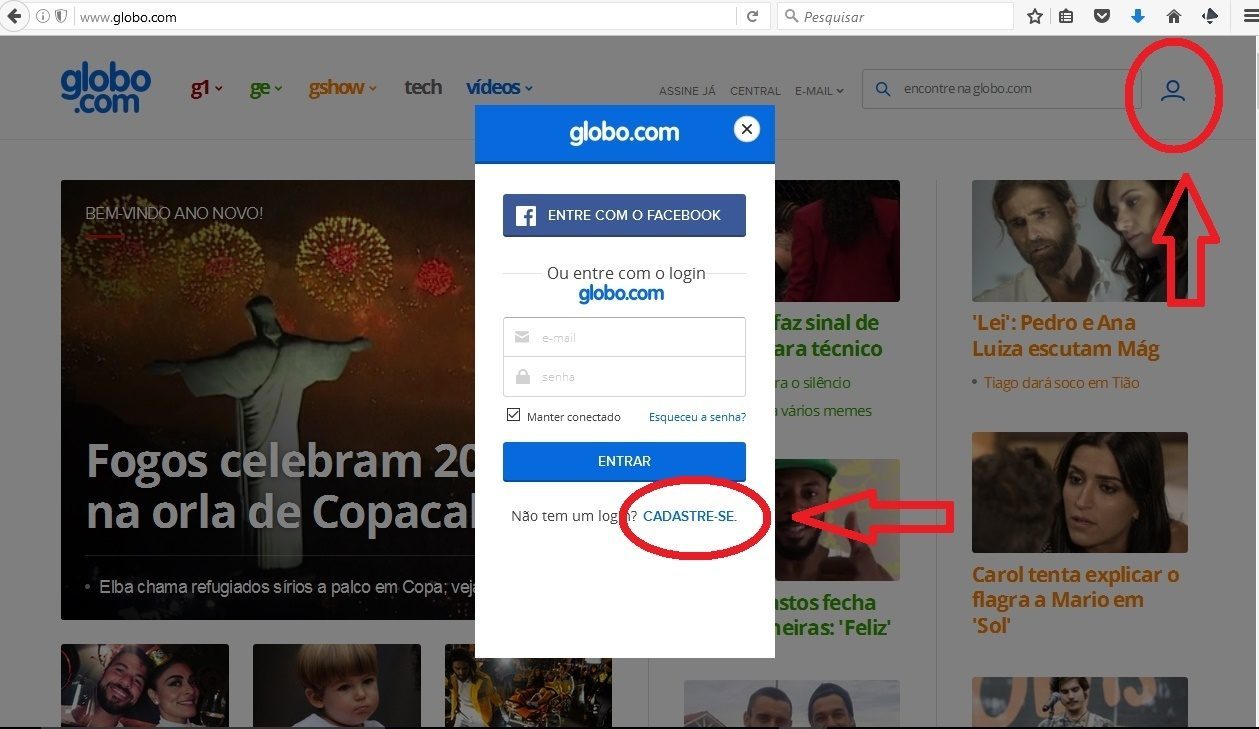The image size is (1259, 729).
Task: Click the browser URL address bar
Action: tap(405, 17)
